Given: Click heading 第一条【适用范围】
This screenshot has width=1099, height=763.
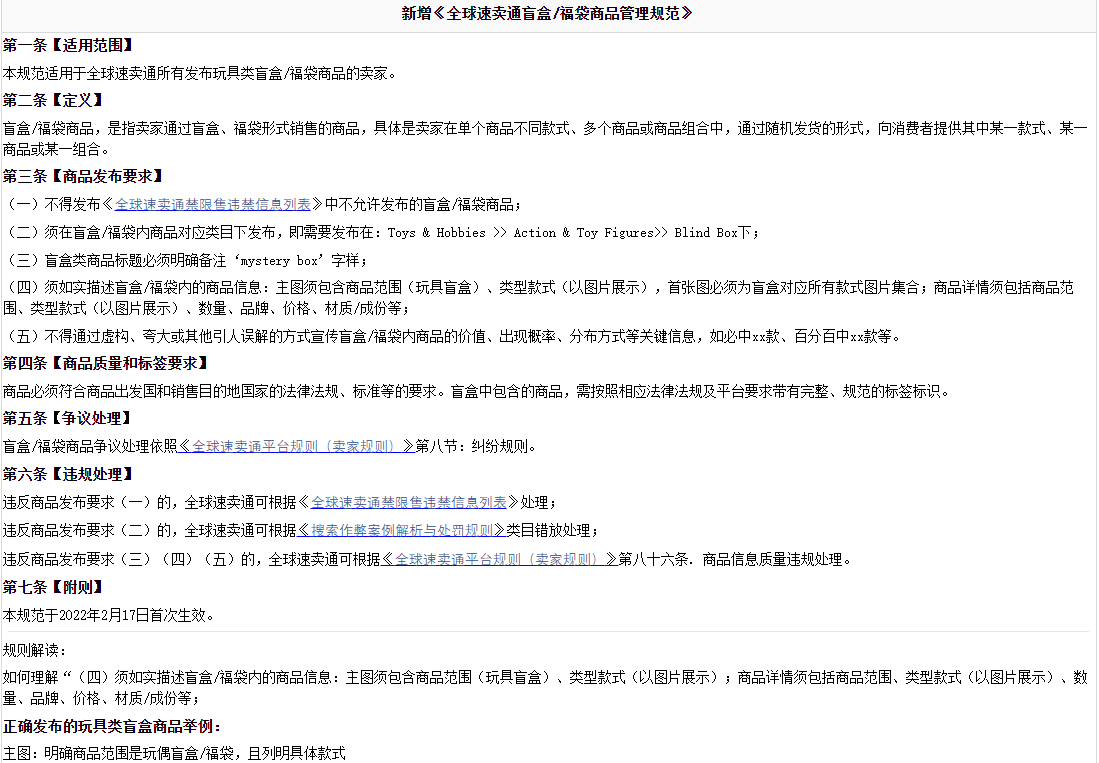Looking at the screenshot, I should click(68, 46).
